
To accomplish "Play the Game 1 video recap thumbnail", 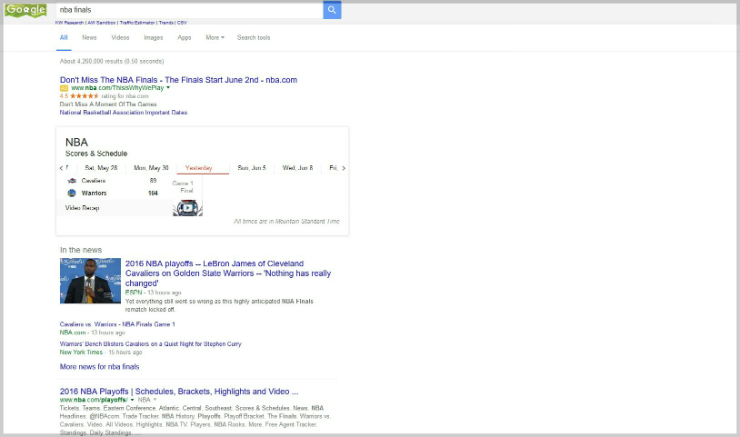I will pos(188,208).
